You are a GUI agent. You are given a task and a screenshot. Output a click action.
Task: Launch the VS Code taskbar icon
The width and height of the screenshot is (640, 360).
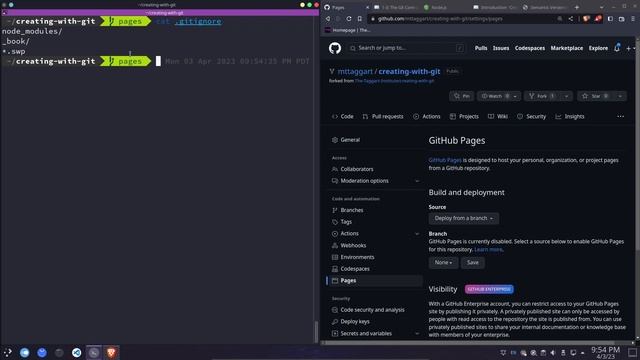pos(76,353)
